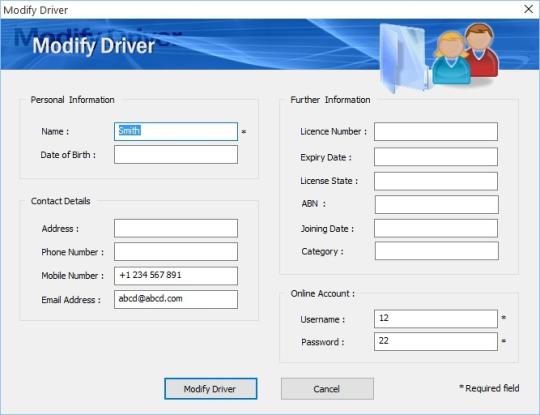Focus the Date of Birth field
Image resolution: width=540 pixels, height=415 pixels.
pyautogui.click(x=176, y=154)
